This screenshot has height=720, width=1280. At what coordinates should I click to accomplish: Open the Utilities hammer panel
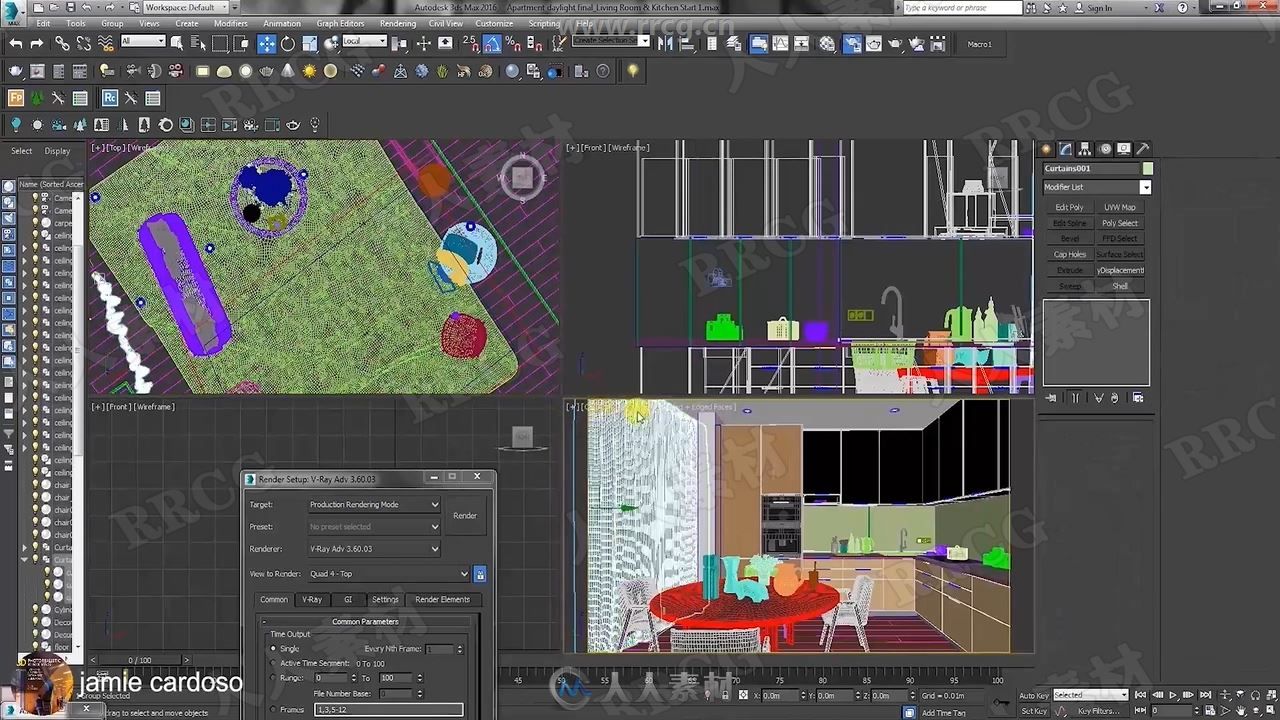click(x=1143, y=149)
